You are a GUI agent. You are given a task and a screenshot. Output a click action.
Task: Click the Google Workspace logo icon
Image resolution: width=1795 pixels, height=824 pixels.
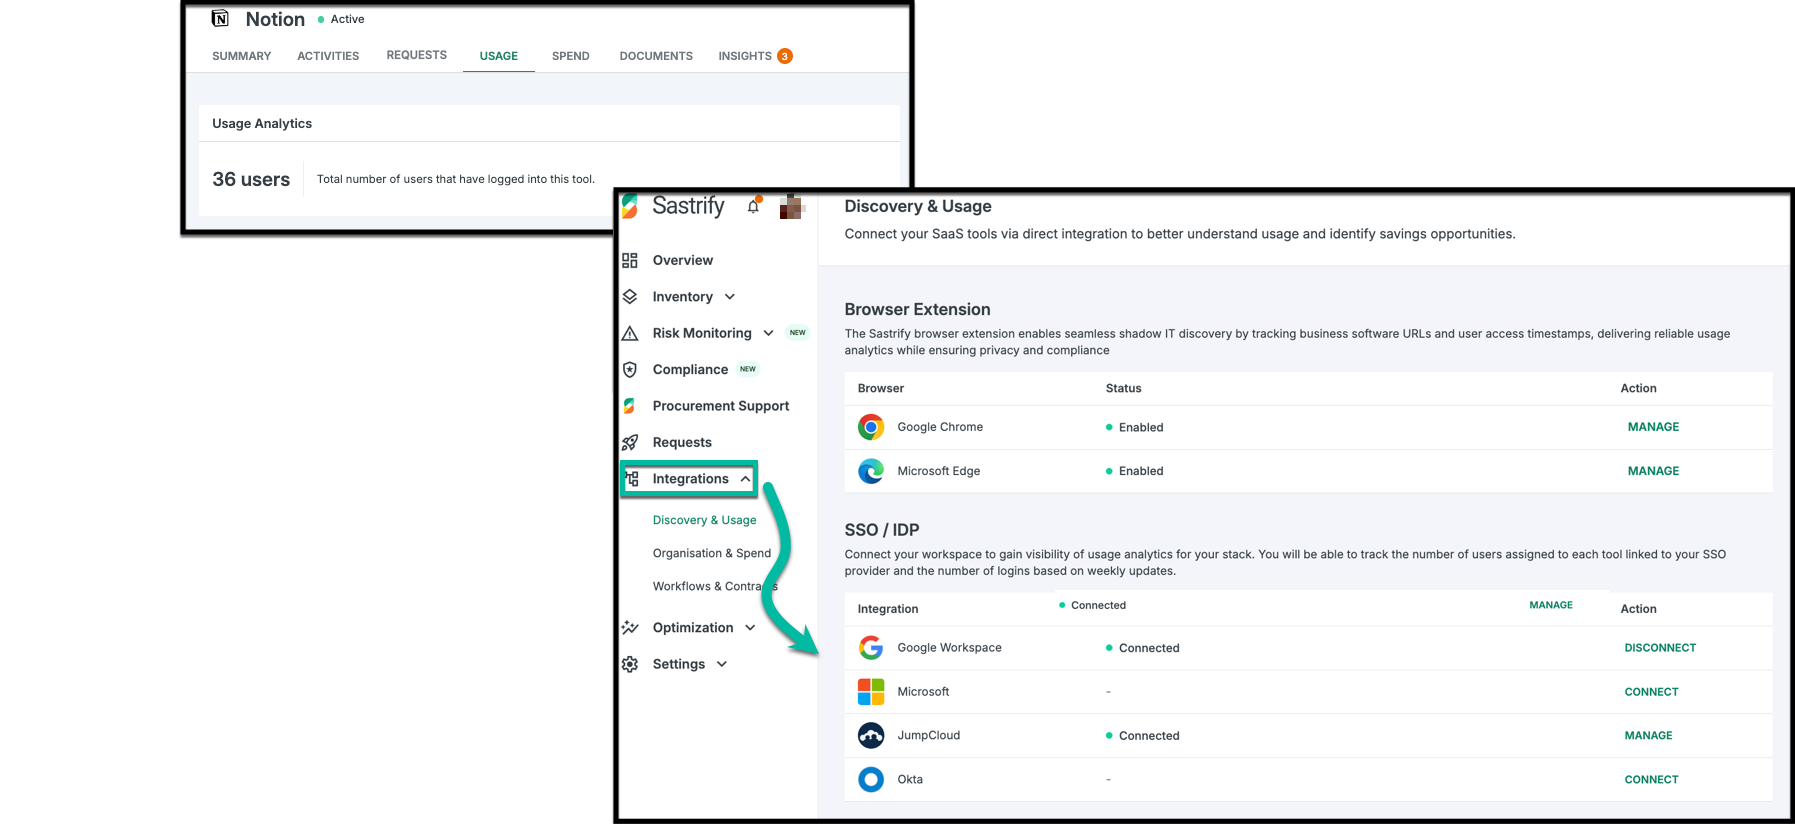pyautogui.click(x=871, y=648)
